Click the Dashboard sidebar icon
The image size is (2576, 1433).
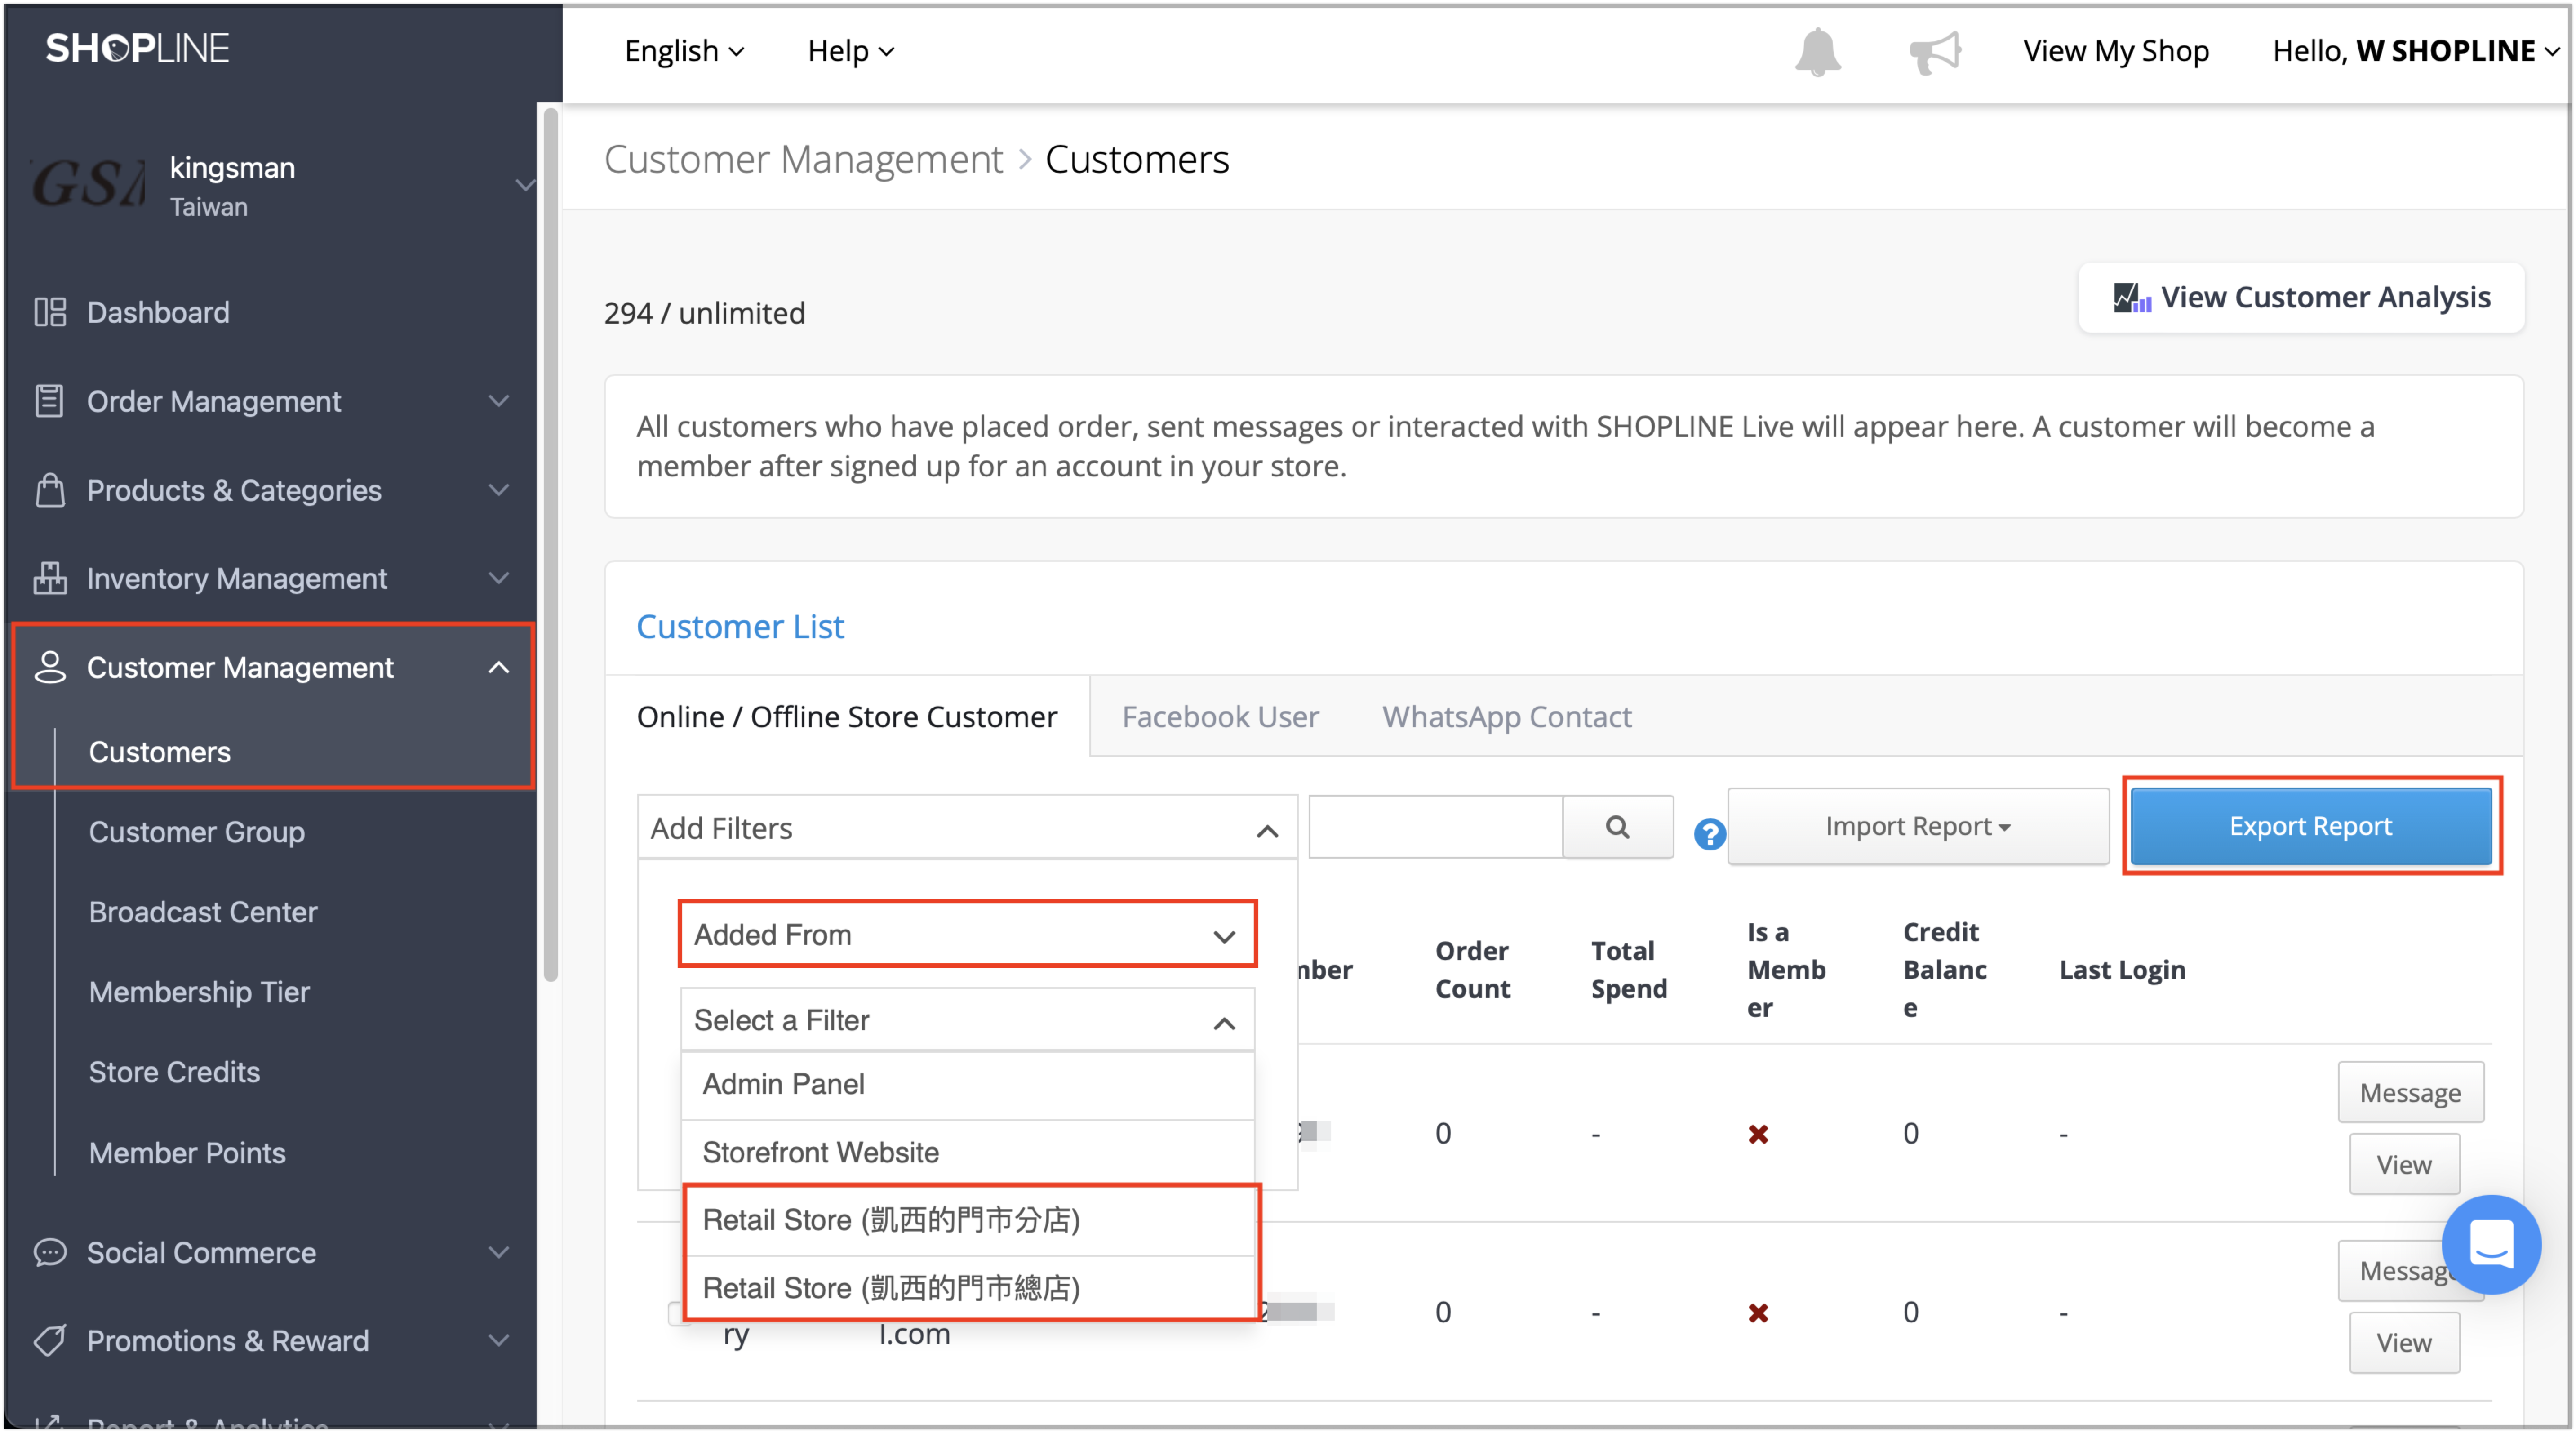click(x=50, y=312)
